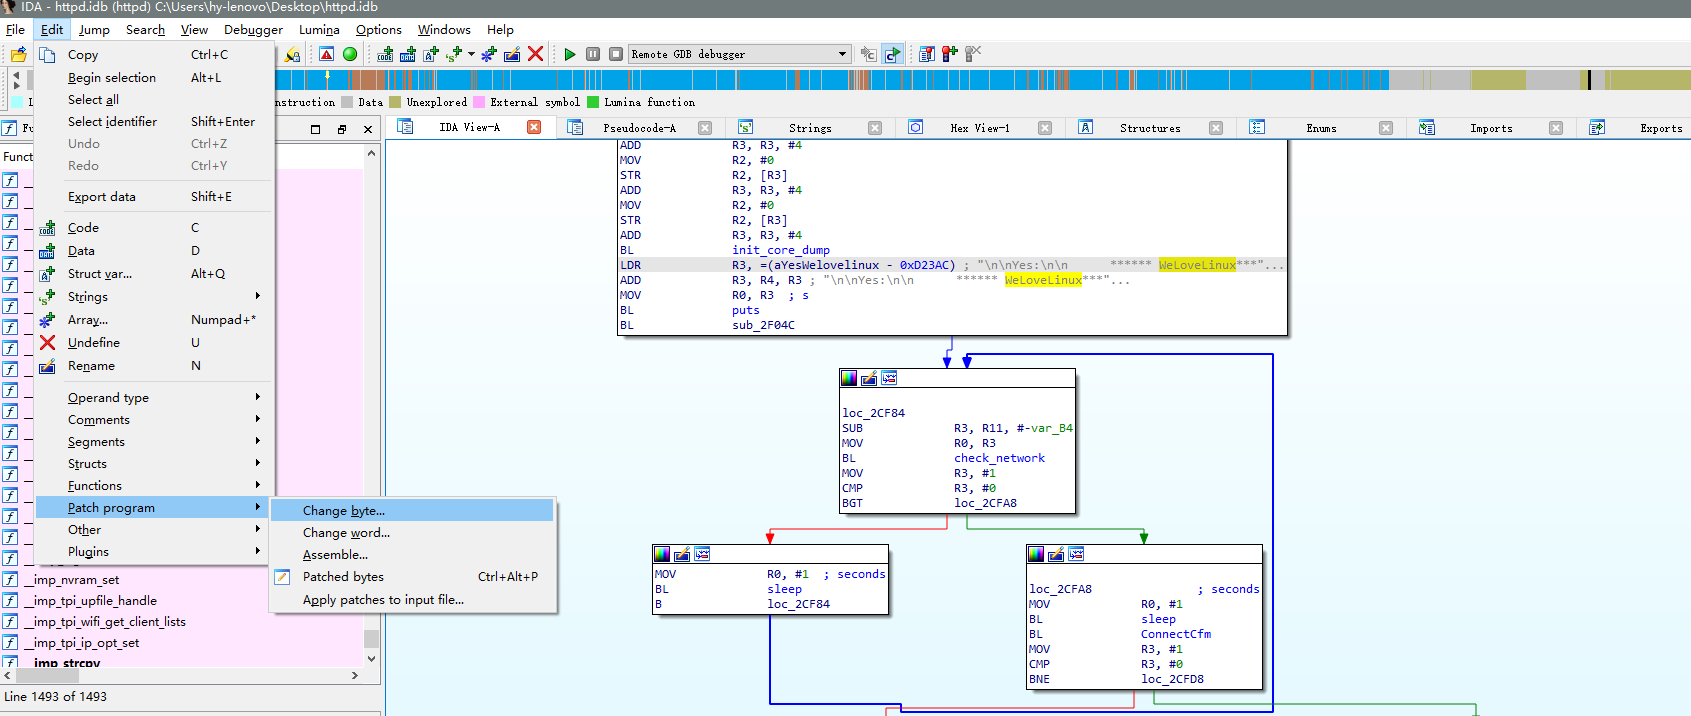Select Change byte... from Patch program submenu

pos(343,511)
